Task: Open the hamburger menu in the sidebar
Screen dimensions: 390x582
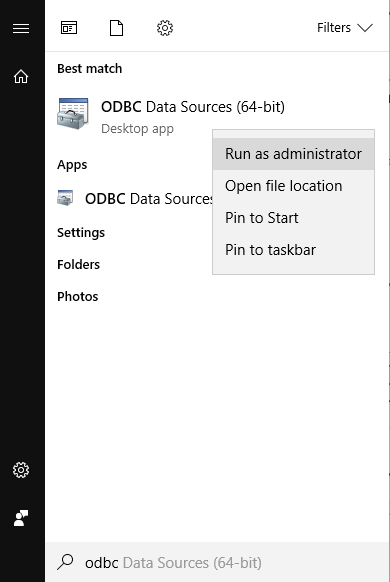Action: coord(21,28)
